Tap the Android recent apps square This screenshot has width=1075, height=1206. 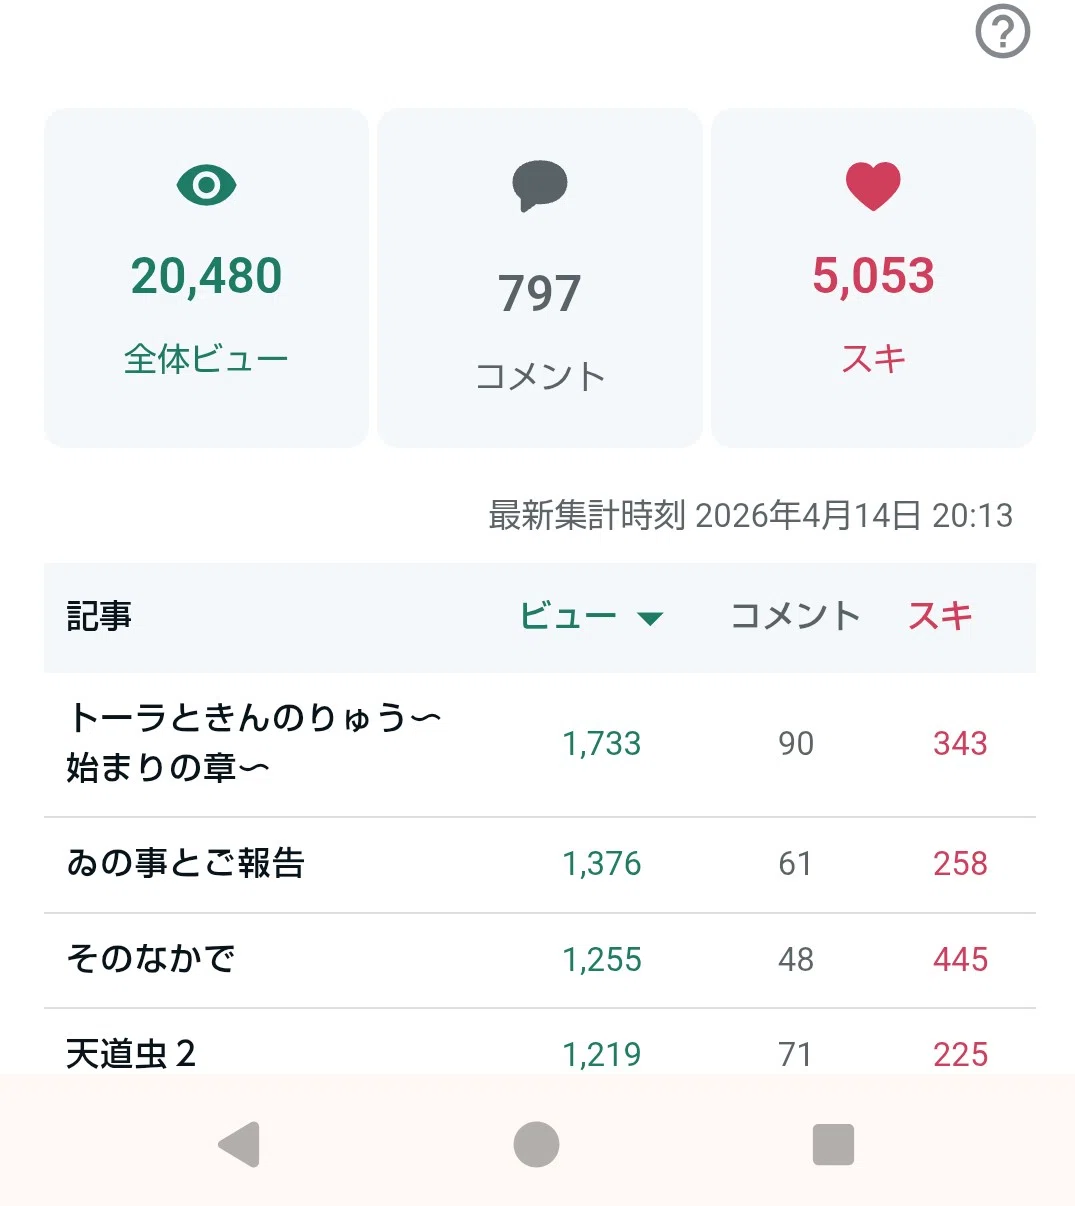coord(833,1144)
